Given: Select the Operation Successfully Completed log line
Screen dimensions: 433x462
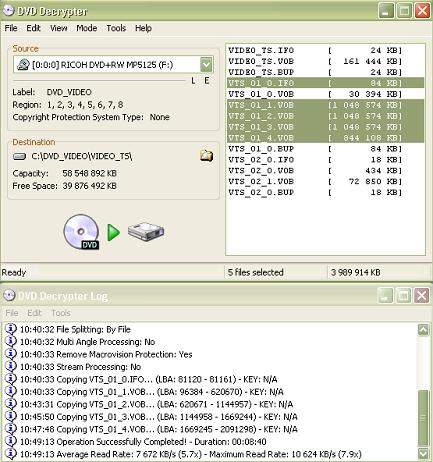Looking at the screenshot, I should pos(143,442).
